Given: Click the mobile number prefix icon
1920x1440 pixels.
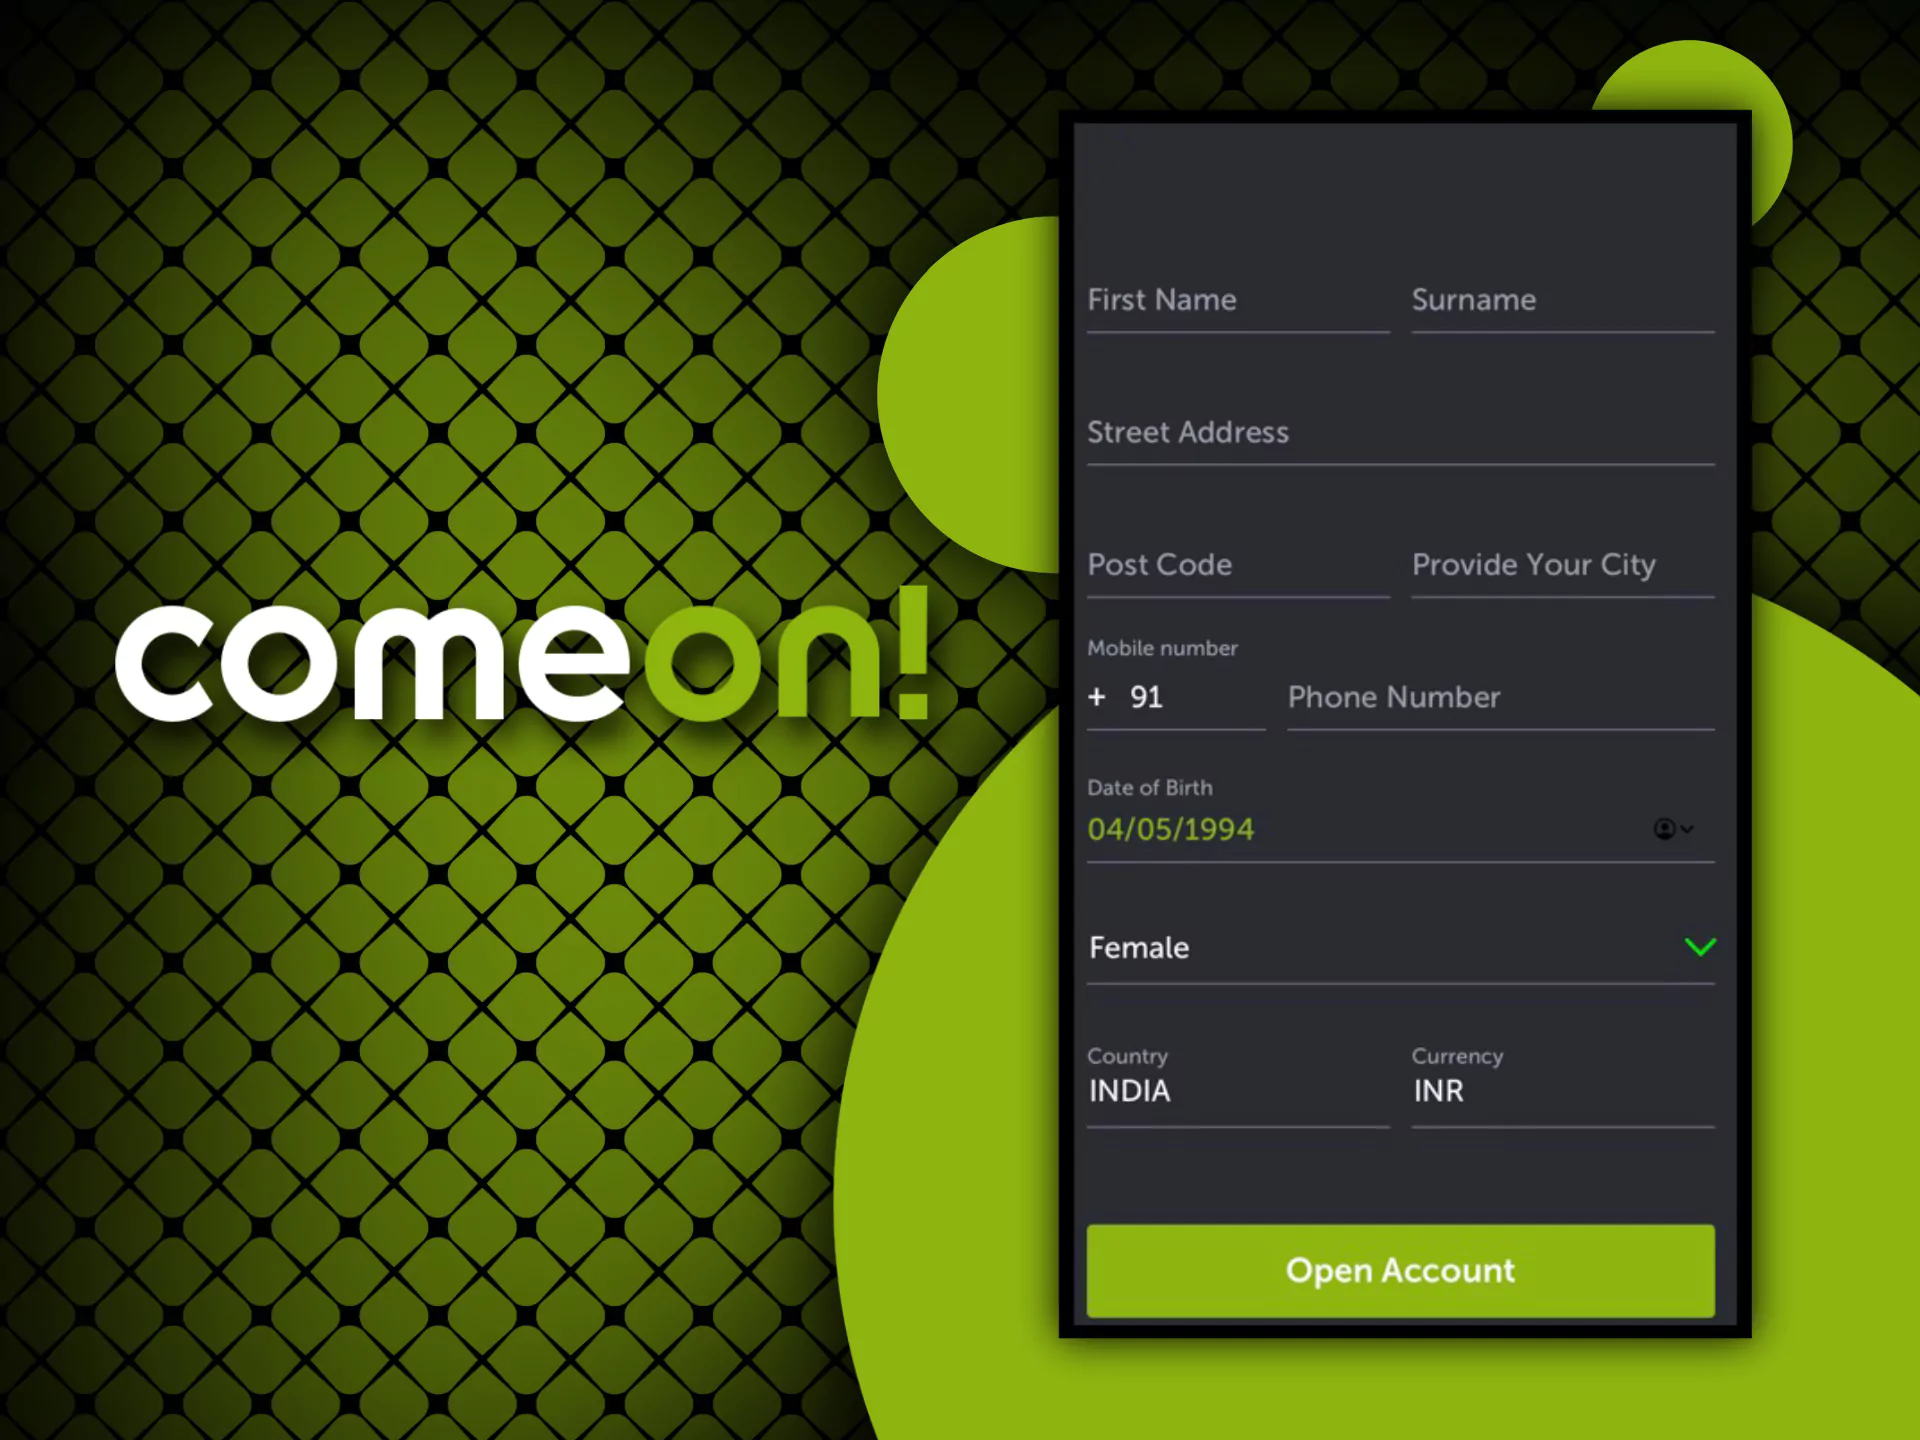Looking at the screenshot, I should click(x=1098, y=696).
